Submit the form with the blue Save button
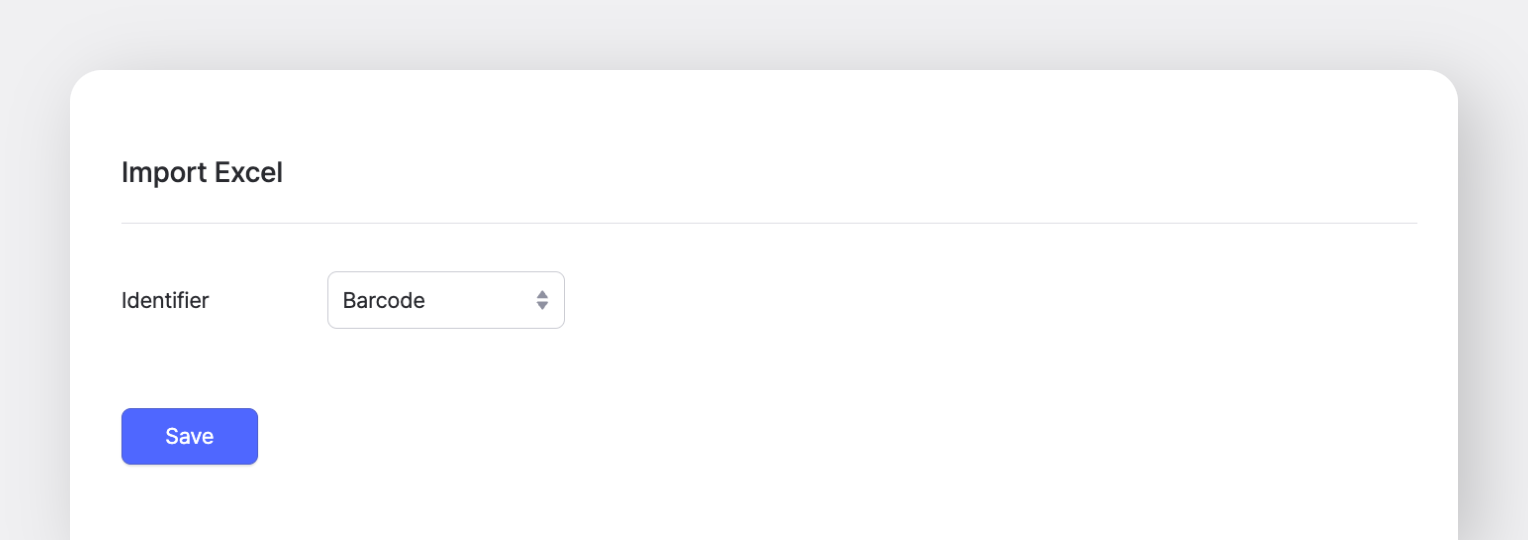 189,436
